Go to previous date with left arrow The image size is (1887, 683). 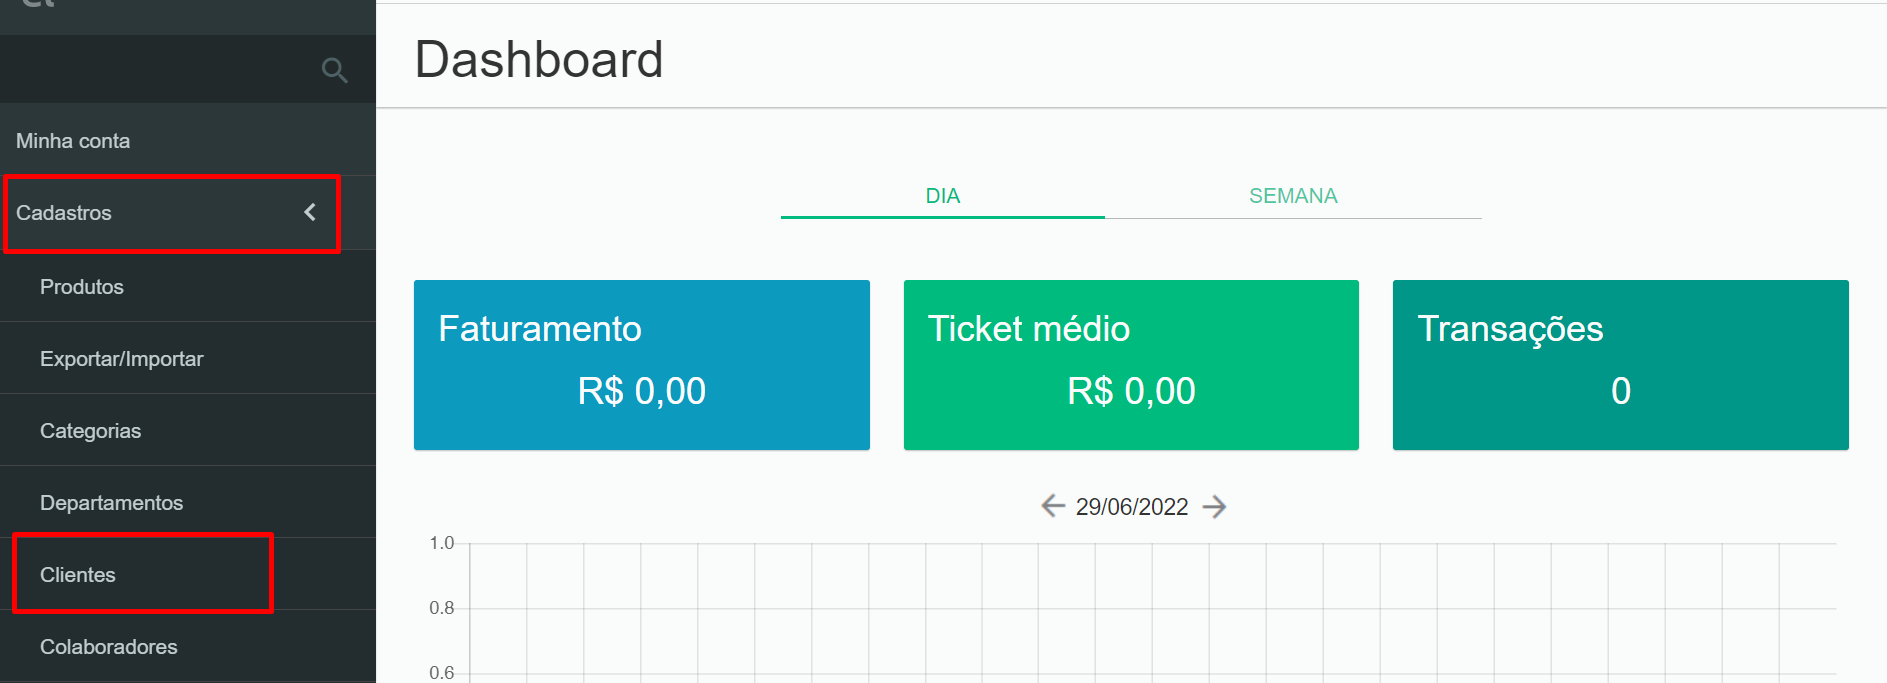(1052, 506)
